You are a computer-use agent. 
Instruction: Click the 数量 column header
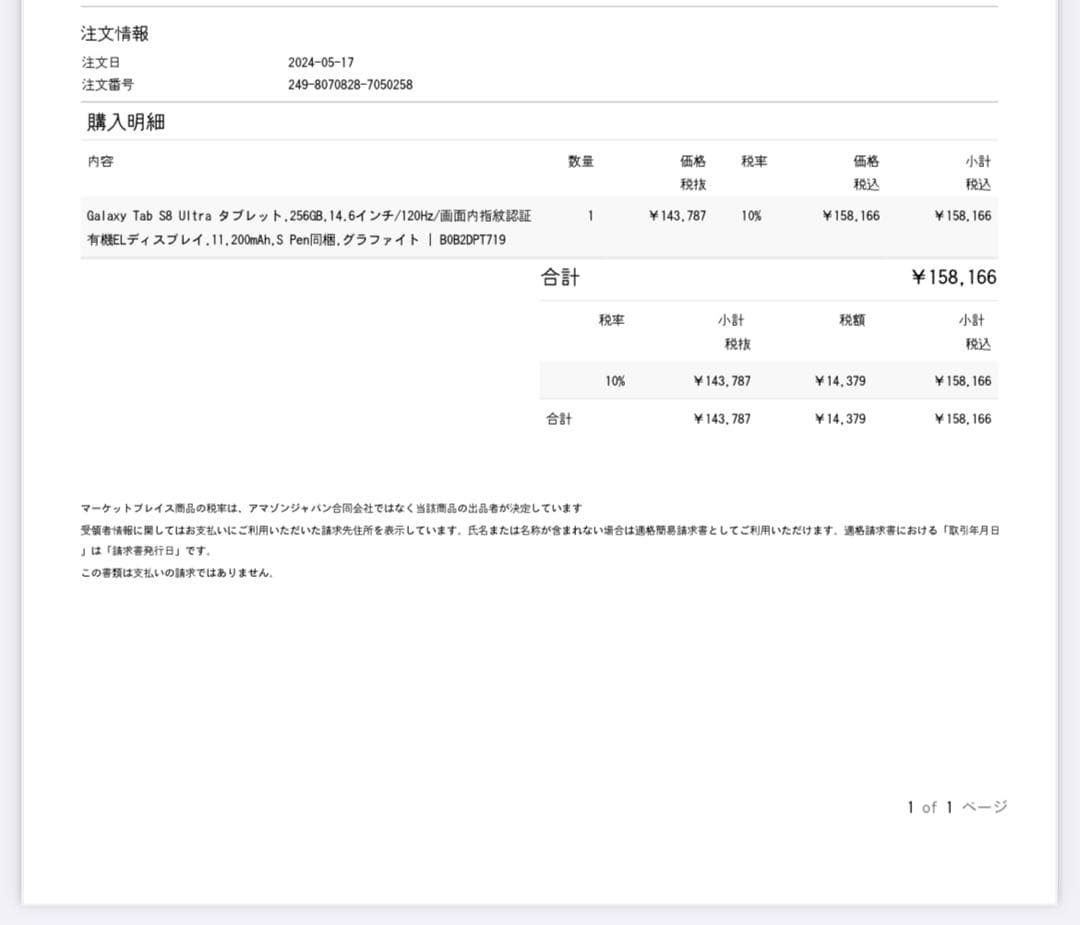(x=581, y=161)
